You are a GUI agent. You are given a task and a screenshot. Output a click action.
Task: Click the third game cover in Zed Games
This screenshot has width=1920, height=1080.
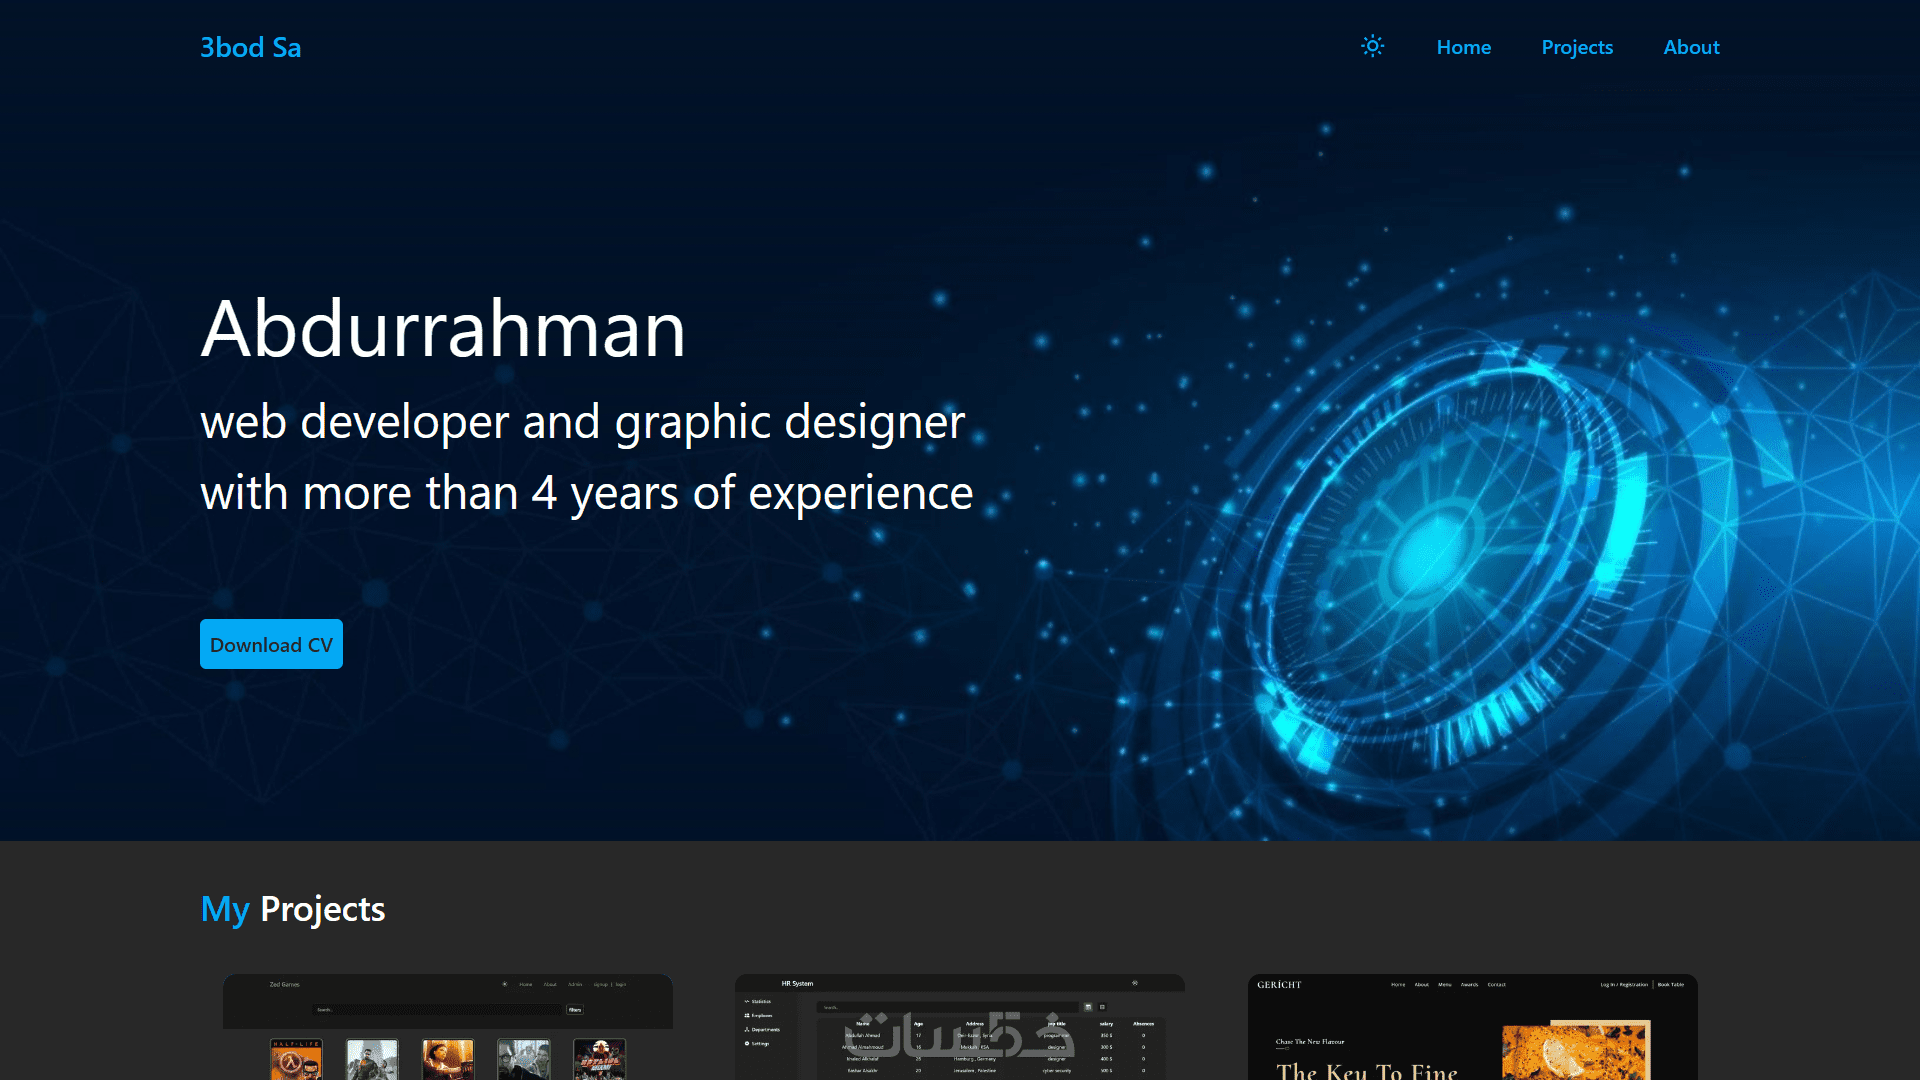(448, 1059)
